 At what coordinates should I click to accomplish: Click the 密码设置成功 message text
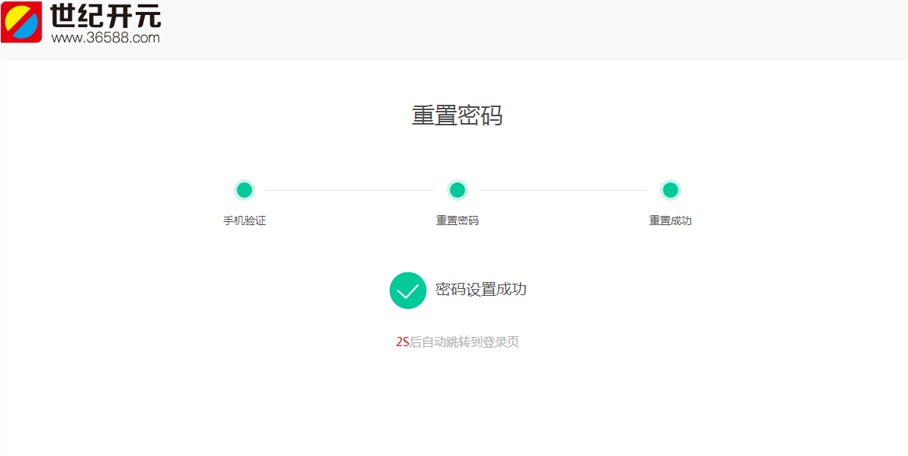pos(481,290)
